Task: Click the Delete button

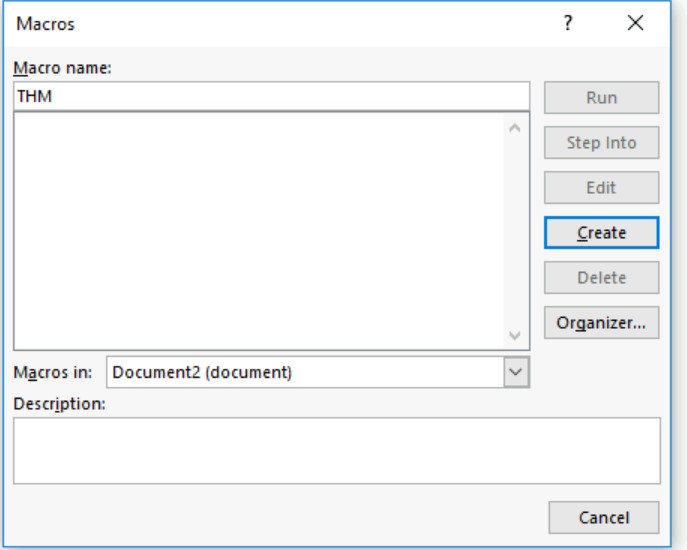Action: tap(601, 277)
